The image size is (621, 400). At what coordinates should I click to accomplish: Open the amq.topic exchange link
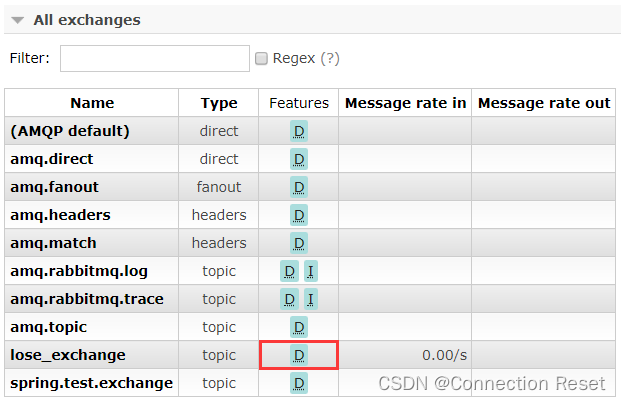[49, 328]
